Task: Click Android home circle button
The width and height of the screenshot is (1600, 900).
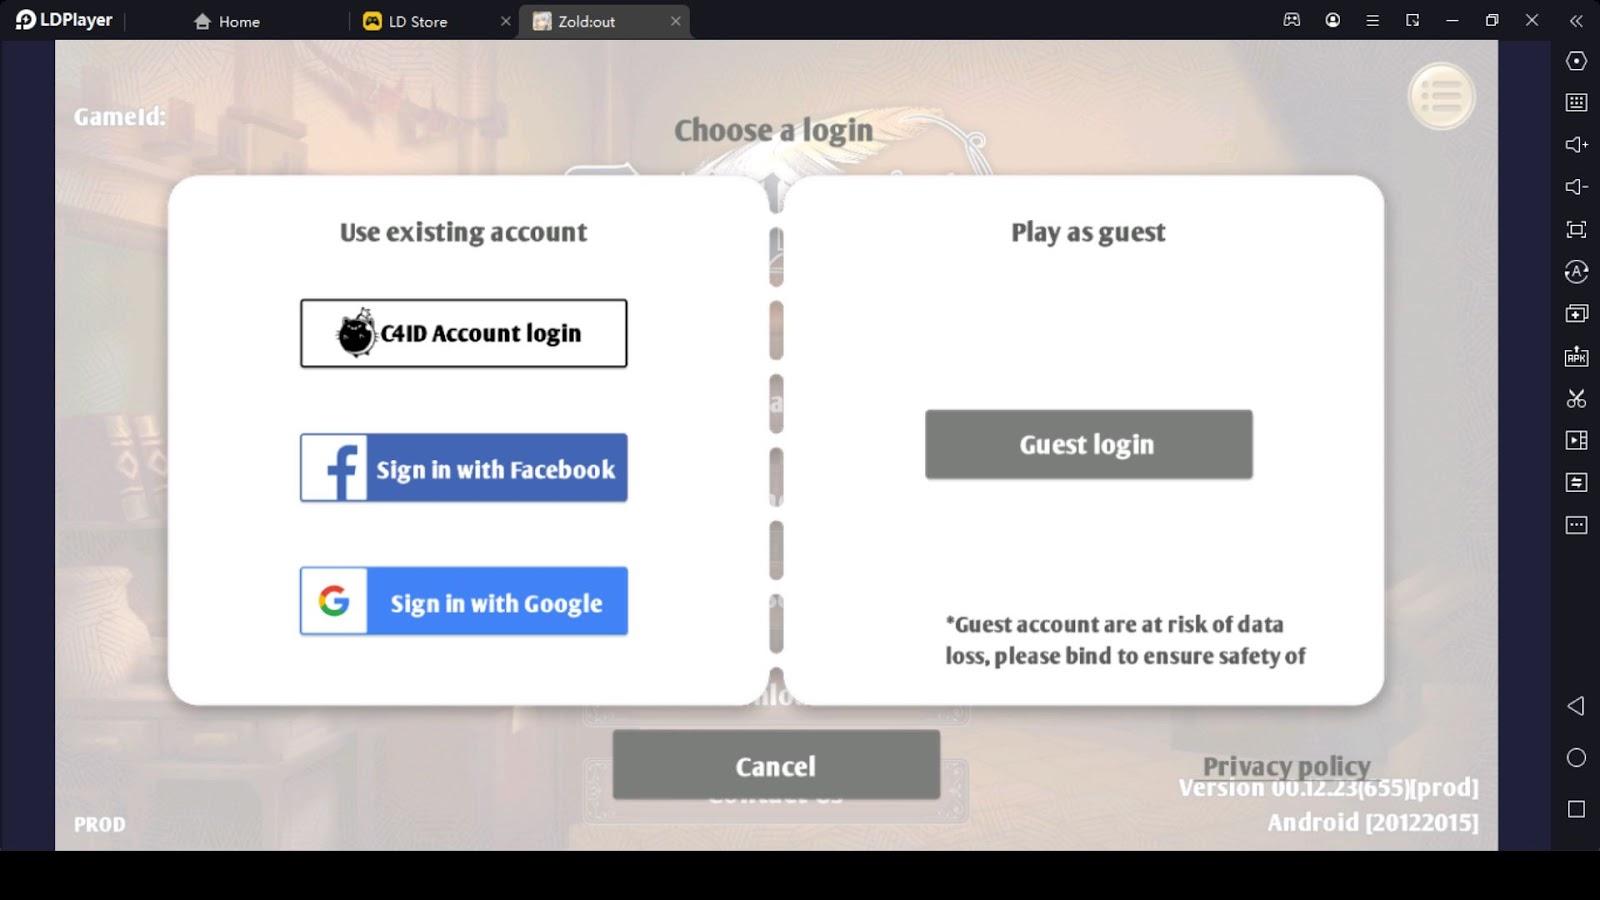Action: point(1576,758)
